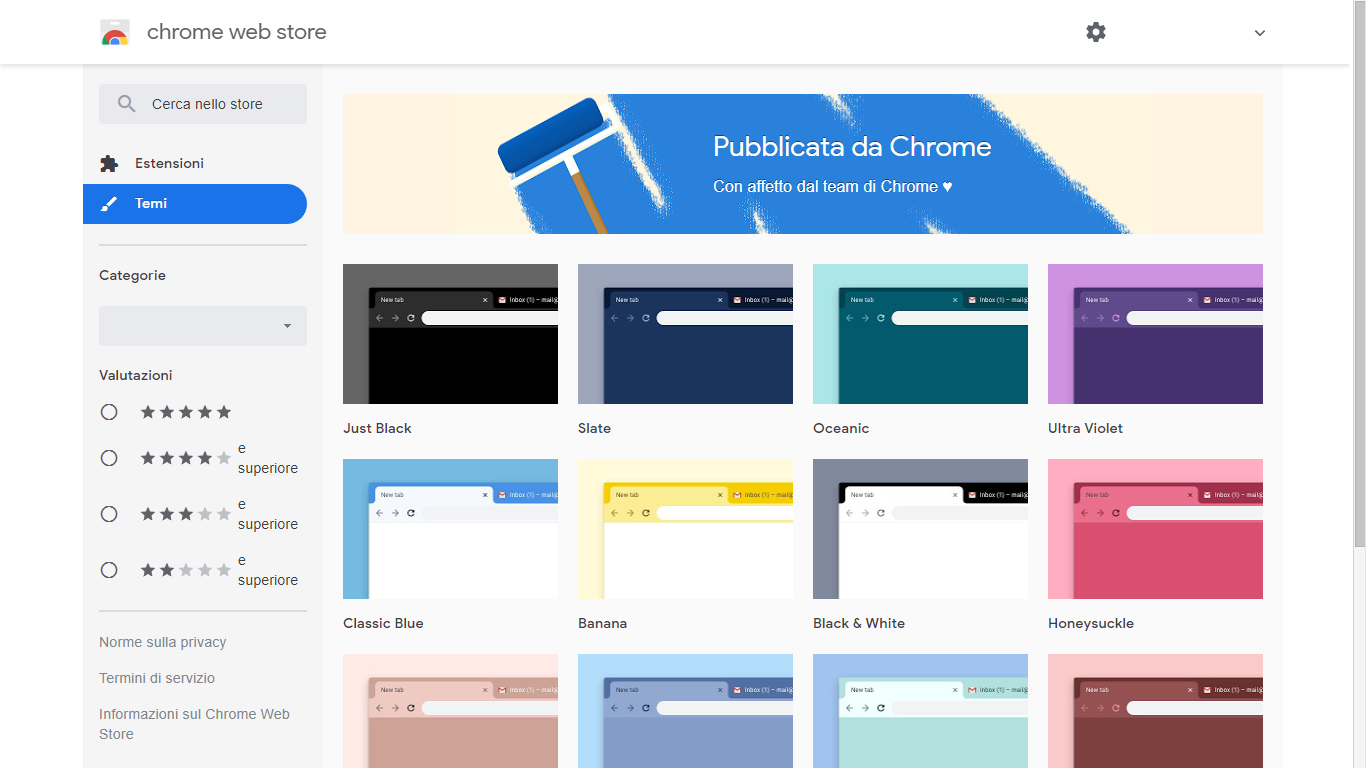Viewport: 1366px width, 768px height.
Task: Focus the 'Cerca nello store' search field
Action: tap(203, 104)
